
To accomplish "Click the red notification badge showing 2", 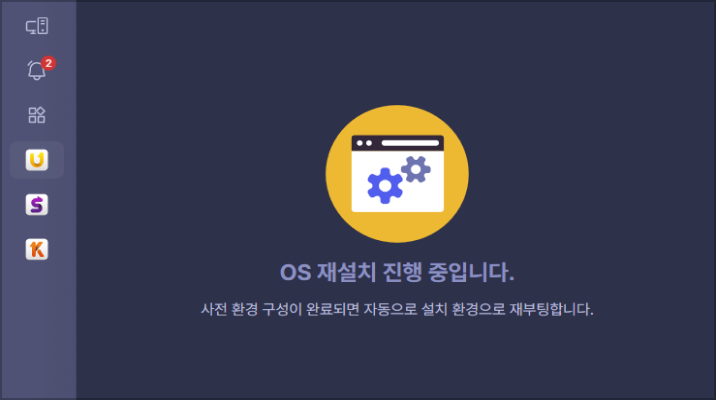I will tap(48, 63).
